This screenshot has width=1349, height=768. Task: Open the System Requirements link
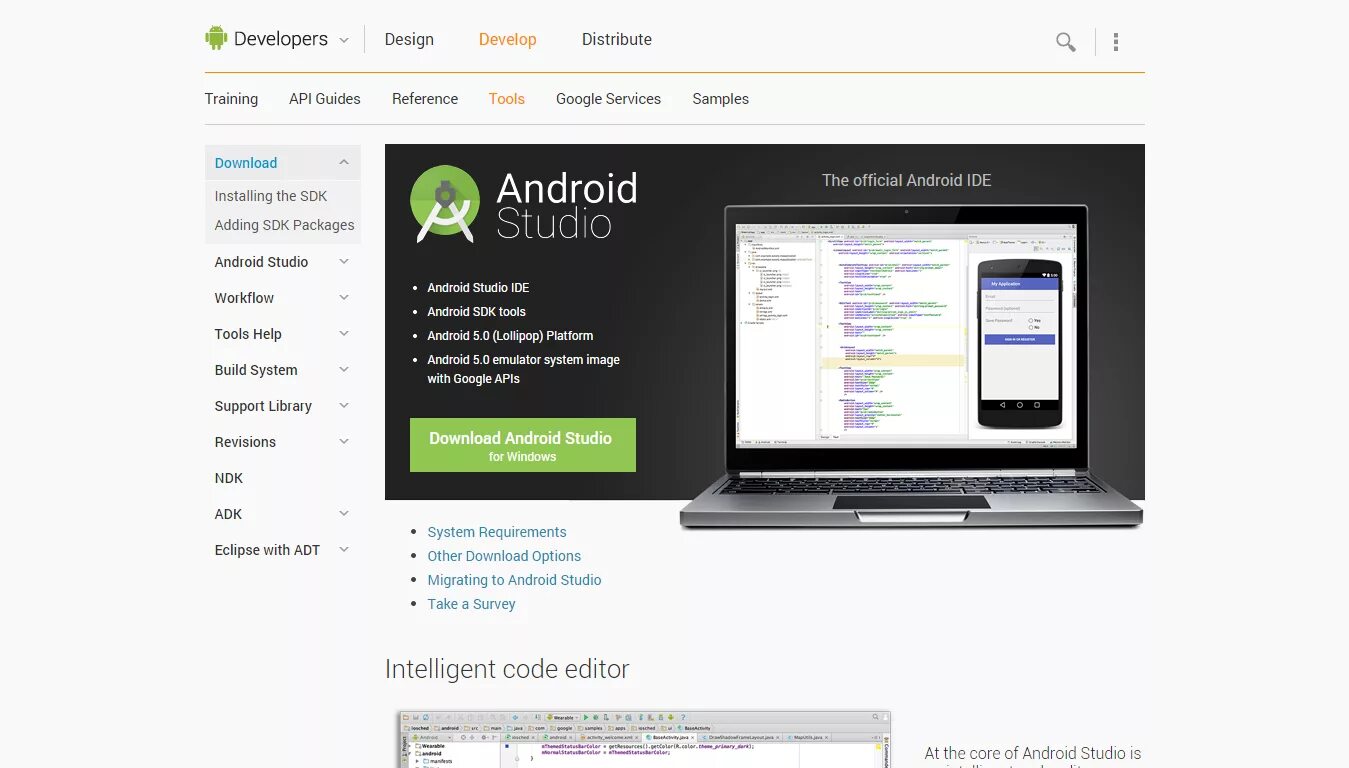pos(497,532)
